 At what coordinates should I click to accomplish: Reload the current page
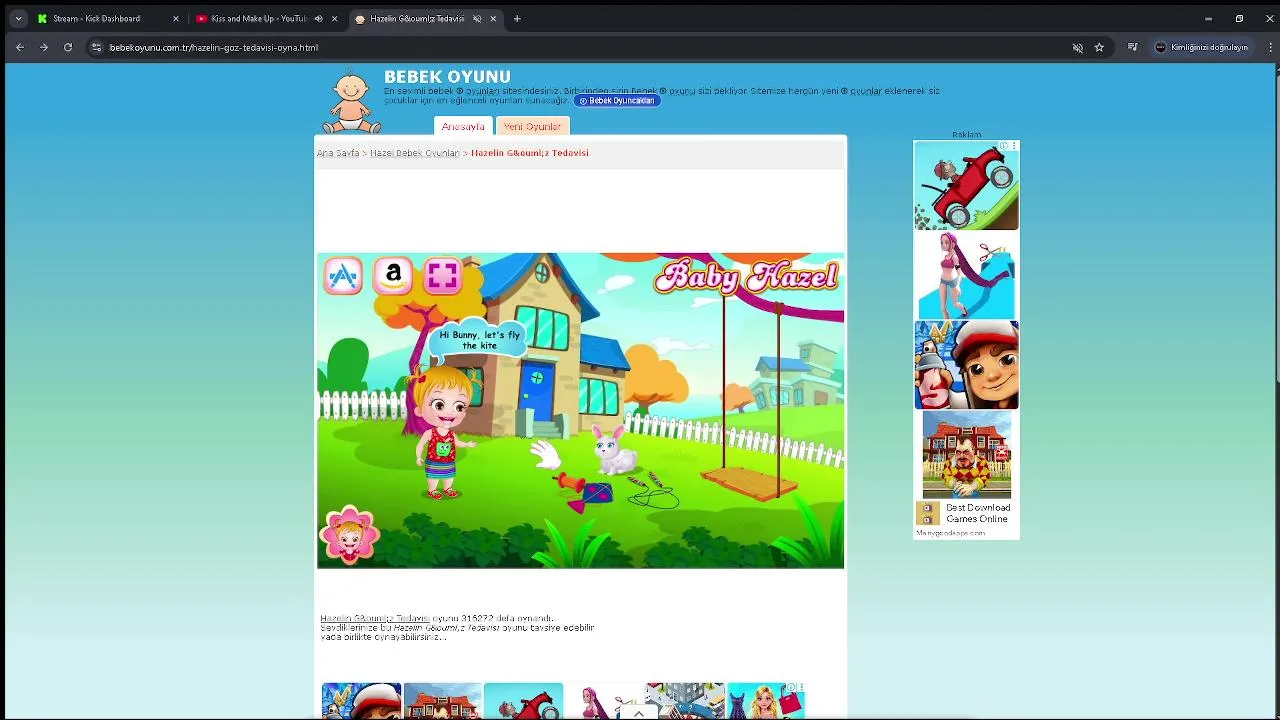(x=68, y=47)
